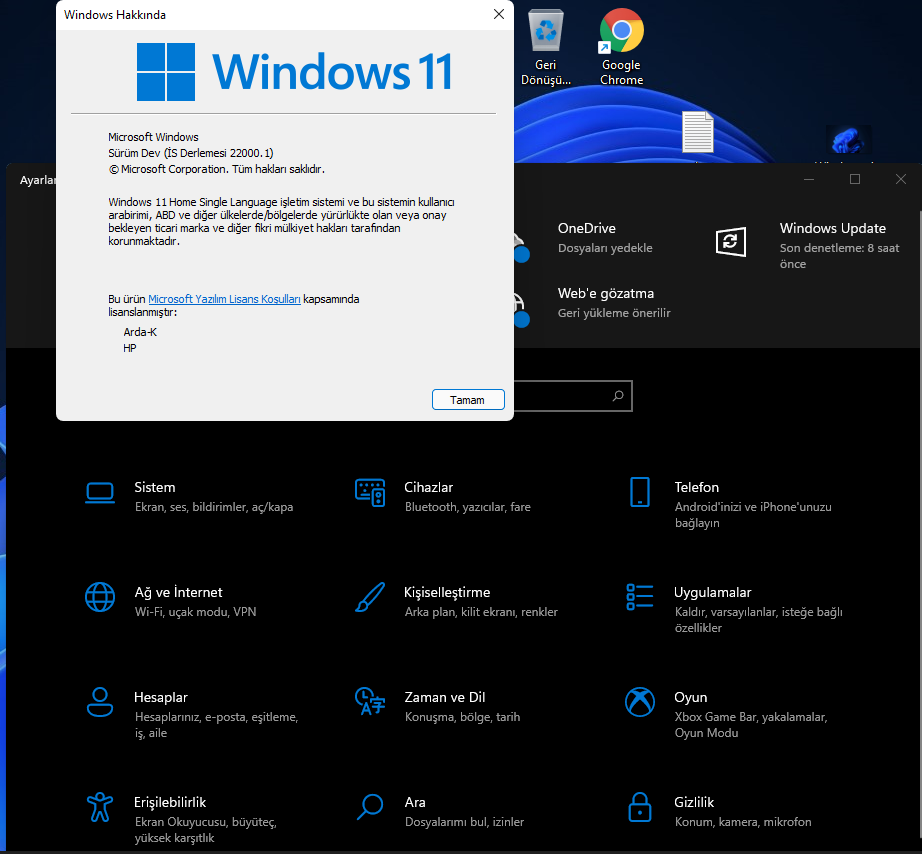
Task: Open the Hesaplar person icon
Action: pos(100,702)
